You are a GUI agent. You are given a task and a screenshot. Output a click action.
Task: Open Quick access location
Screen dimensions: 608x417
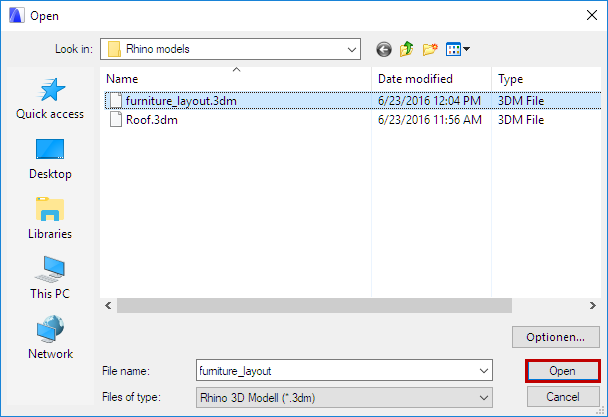tap(50, 99)
